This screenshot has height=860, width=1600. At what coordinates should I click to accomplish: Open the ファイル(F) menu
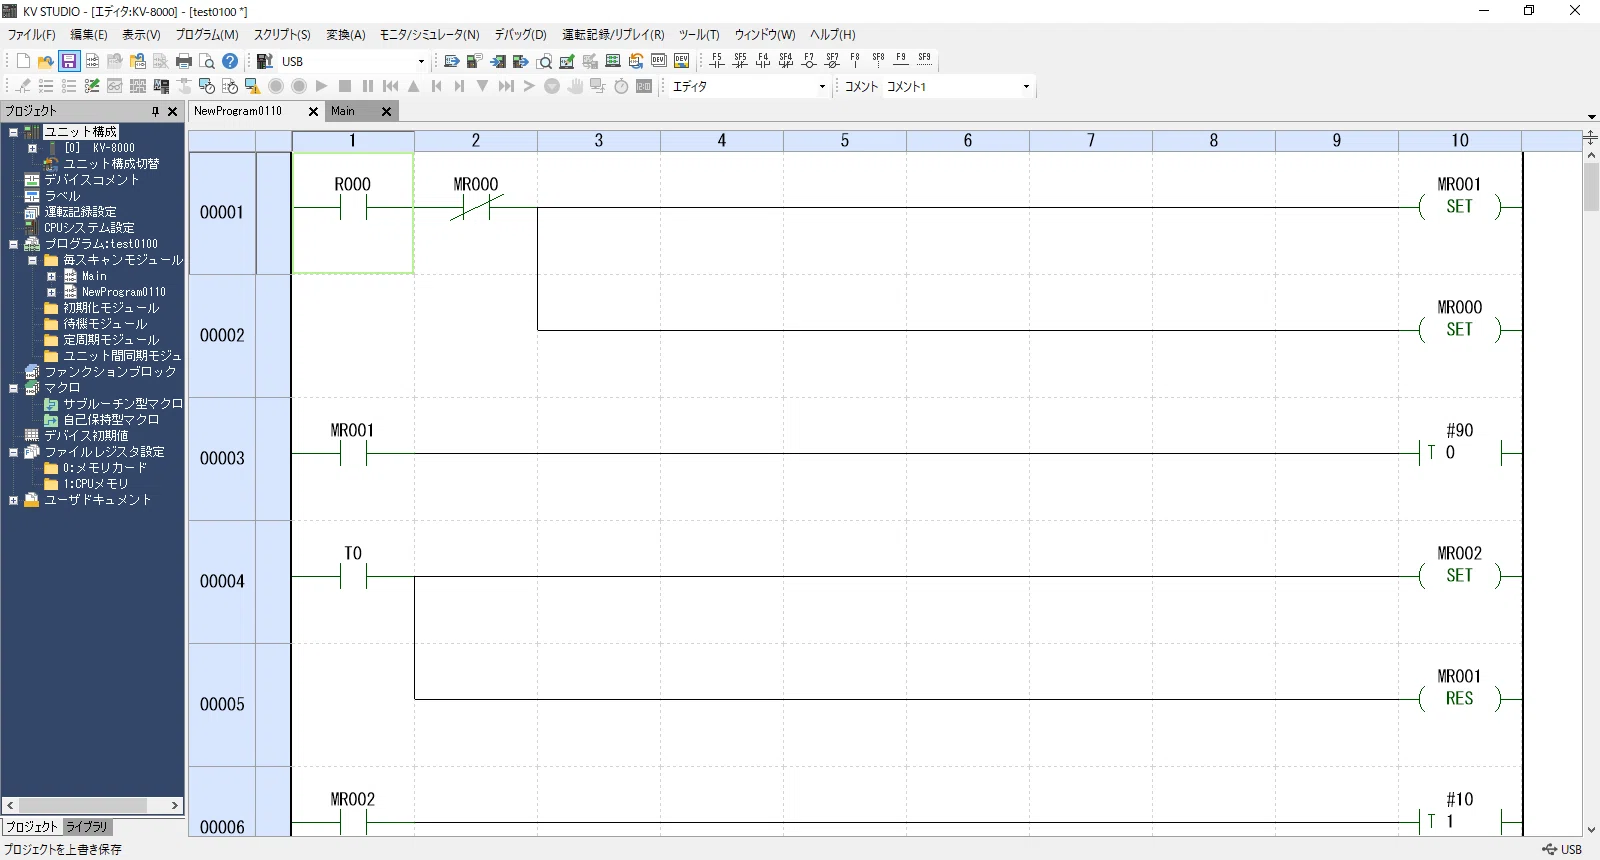[32, 34]
